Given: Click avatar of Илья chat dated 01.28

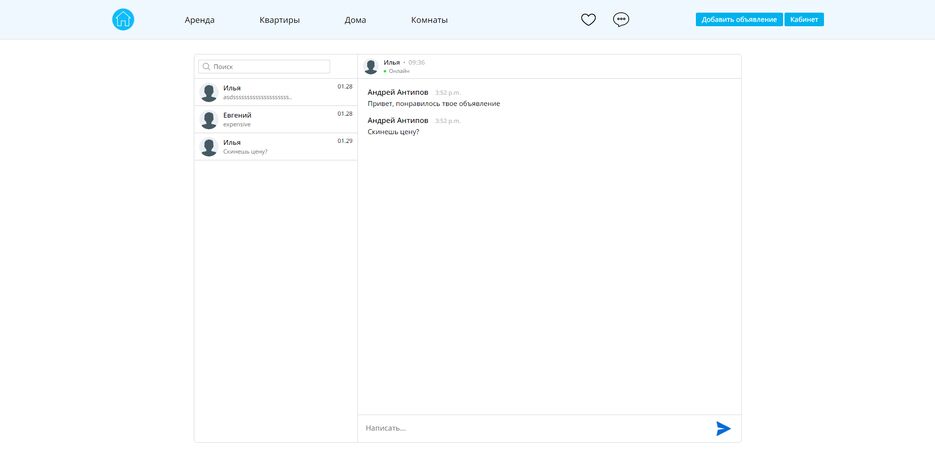Looking at the screenshot, I should point(209,92).
